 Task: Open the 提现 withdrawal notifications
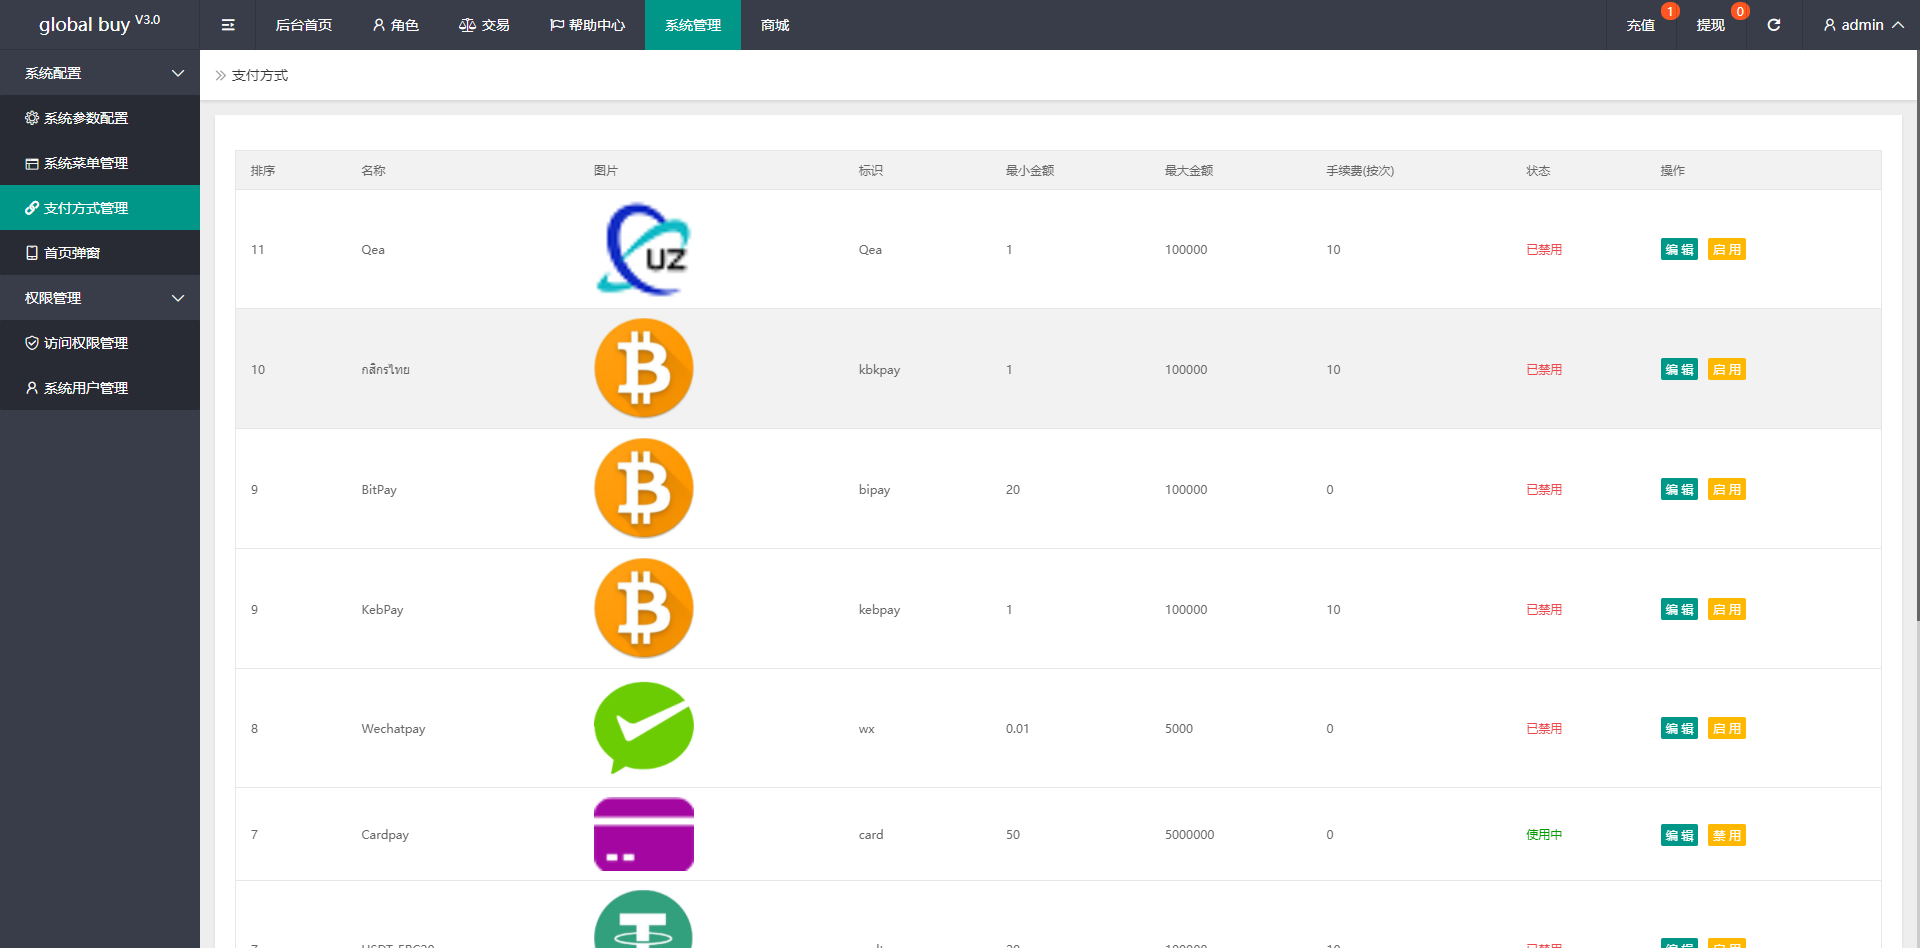tap(1711, 25)
